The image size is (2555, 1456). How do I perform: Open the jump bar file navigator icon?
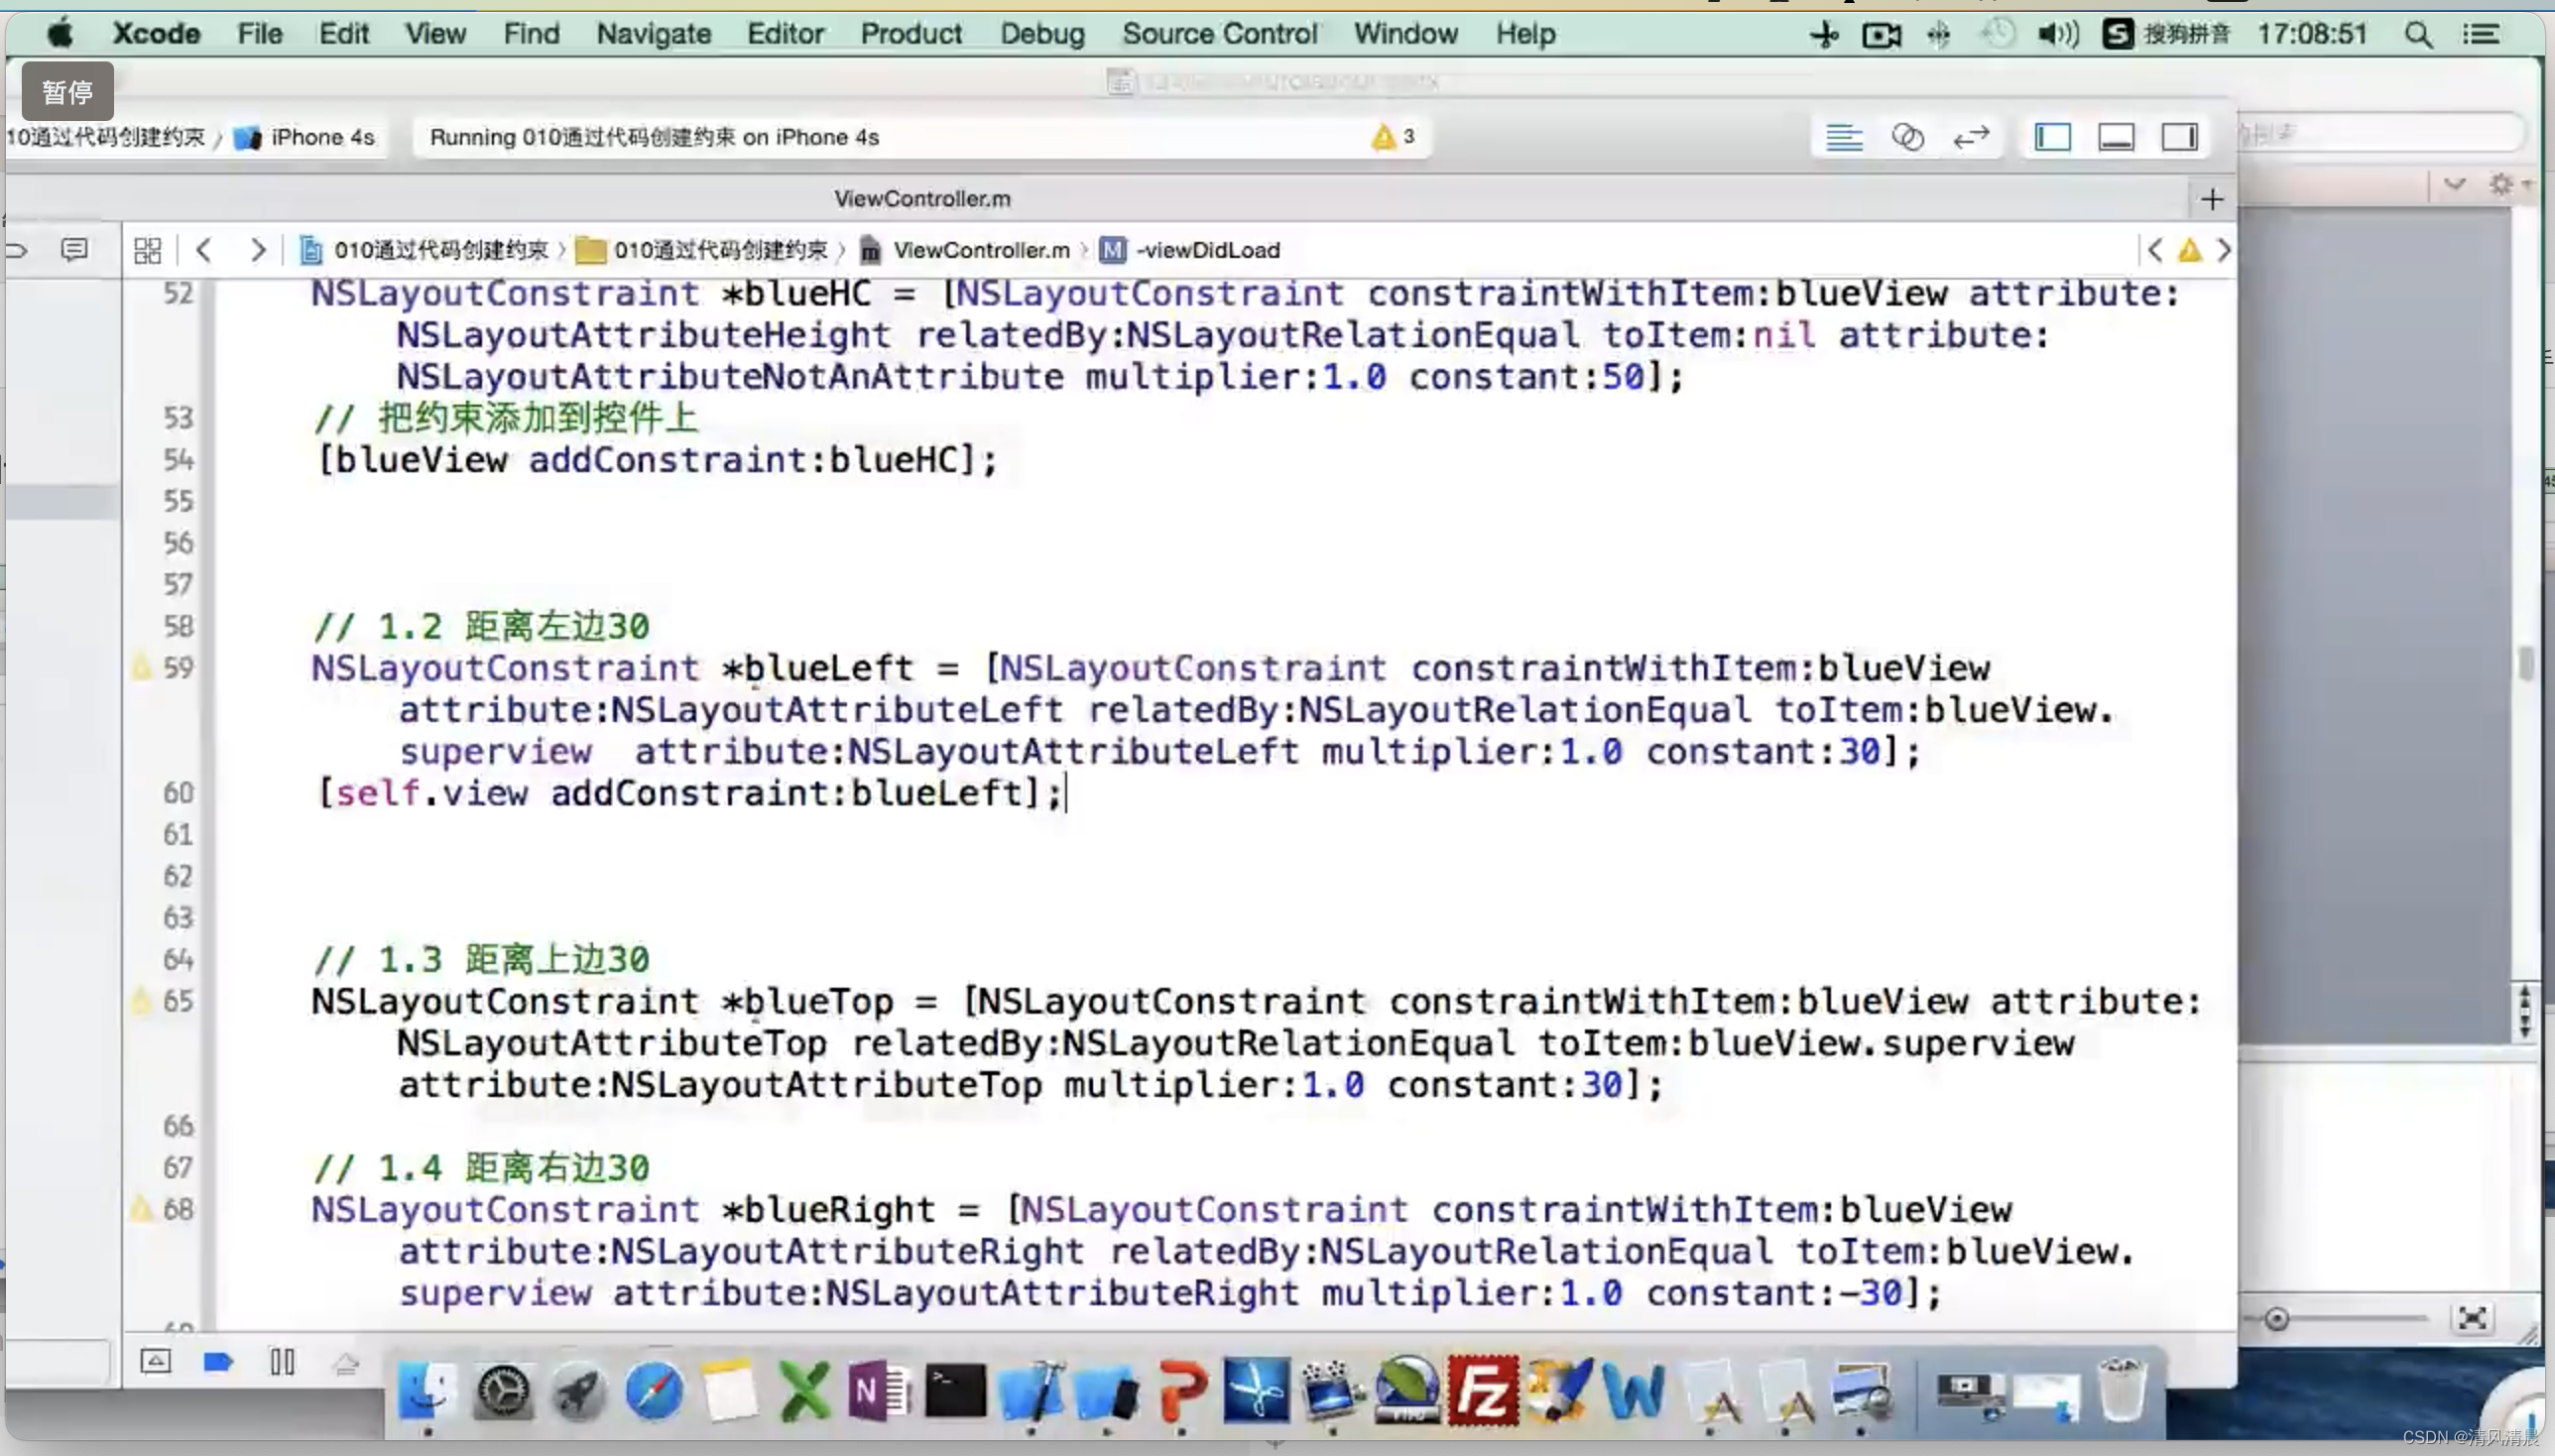[x=146, y=249]
